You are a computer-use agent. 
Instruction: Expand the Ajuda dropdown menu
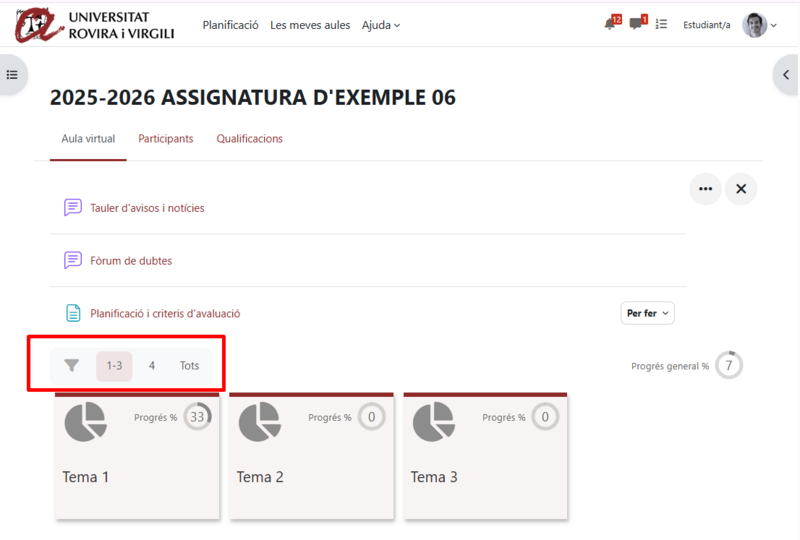tap(380, 25)
